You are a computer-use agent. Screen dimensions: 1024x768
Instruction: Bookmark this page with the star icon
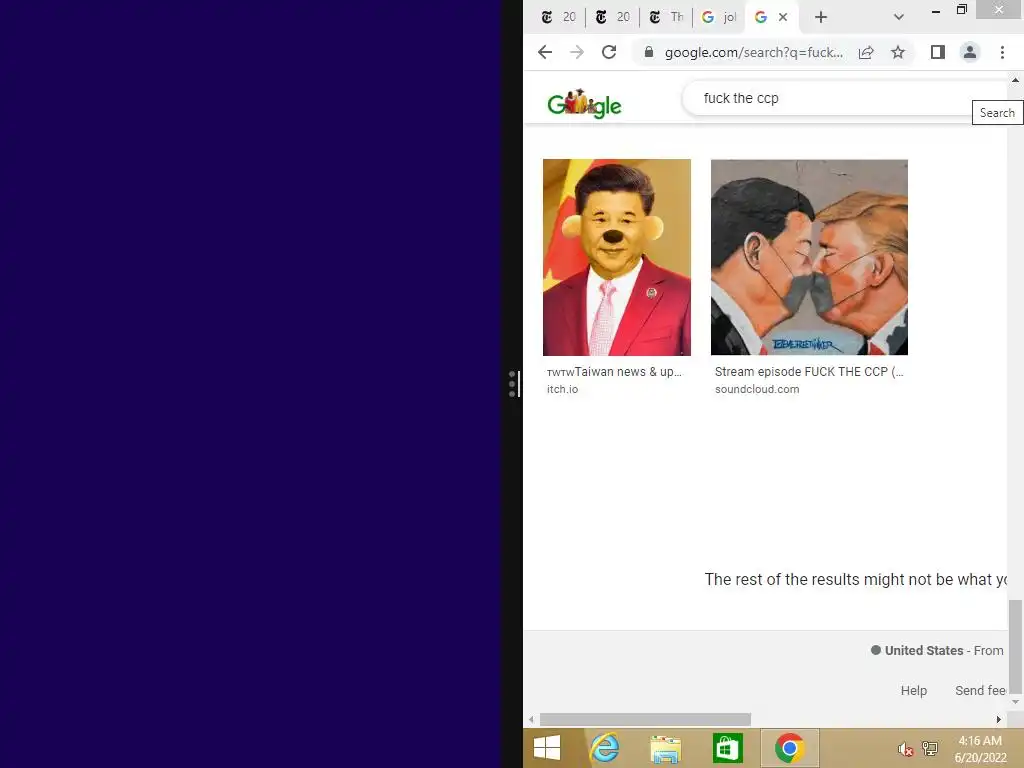(x=898, y=52)
